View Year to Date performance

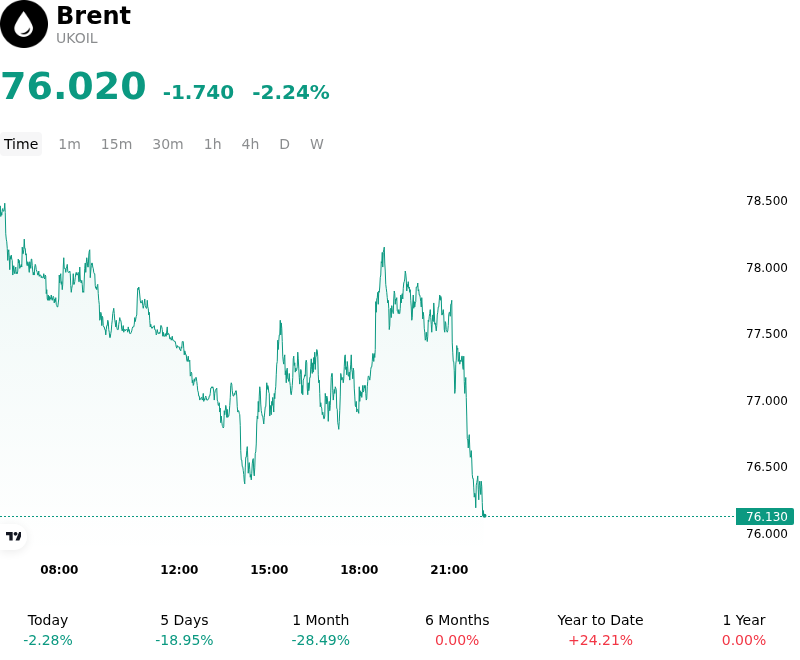pos(600,630)
